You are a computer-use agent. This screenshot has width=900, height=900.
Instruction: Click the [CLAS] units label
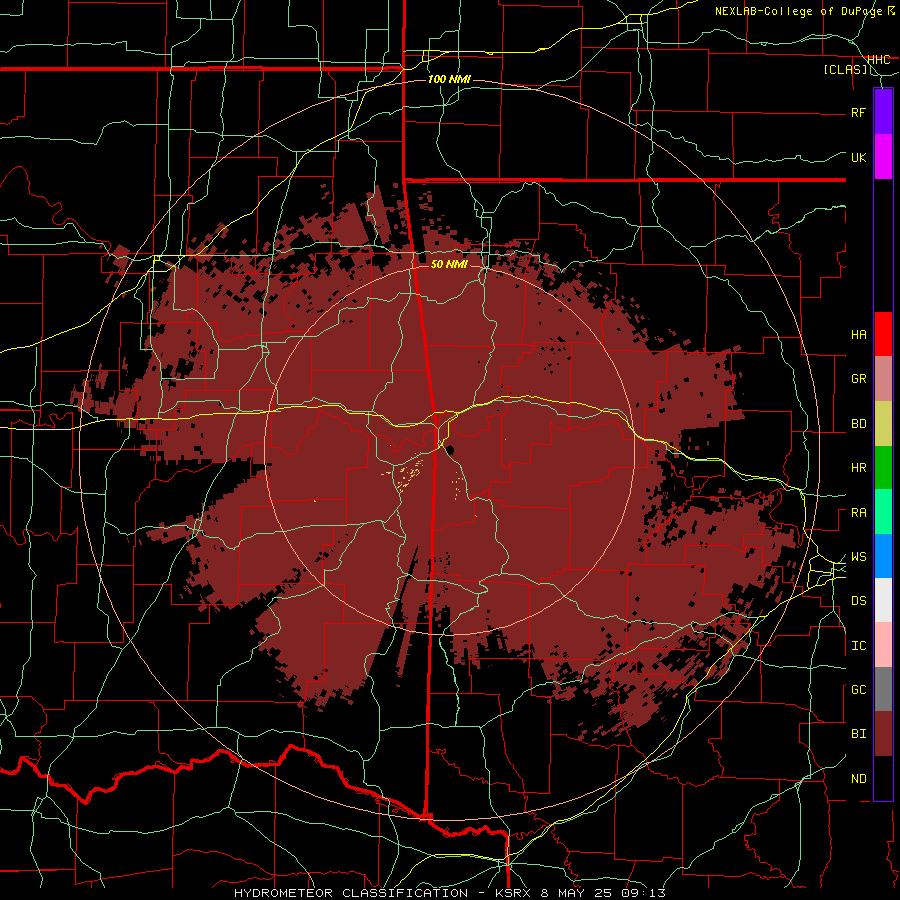pos(845,70)
